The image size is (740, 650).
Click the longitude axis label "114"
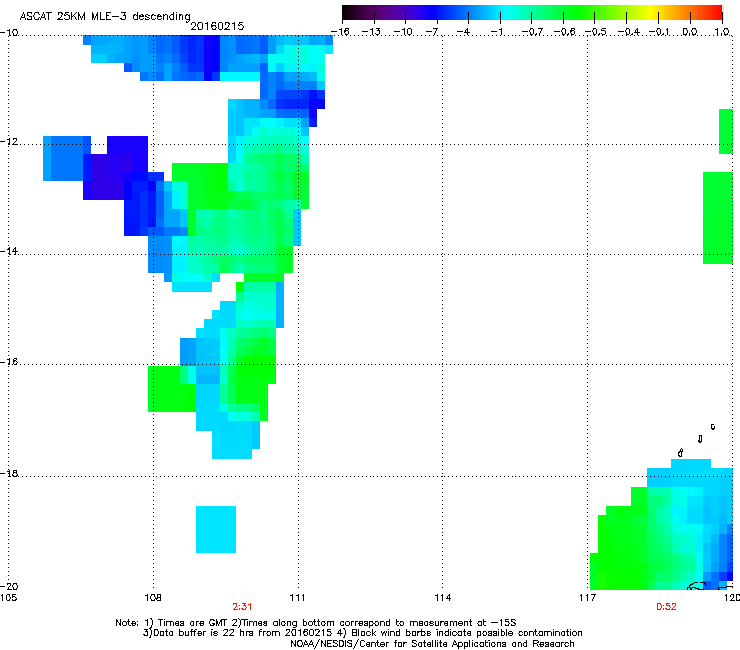pyautogui.click(x=442, y=598)
